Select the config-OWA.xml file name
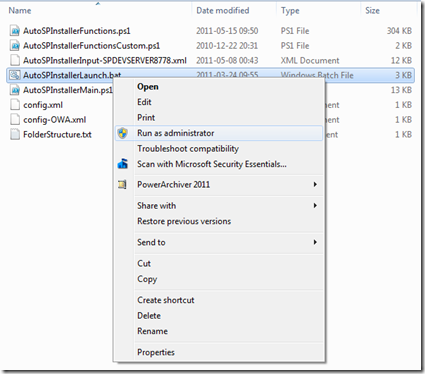425x374 pixels. pyautogui.click(x=55, y=120)
